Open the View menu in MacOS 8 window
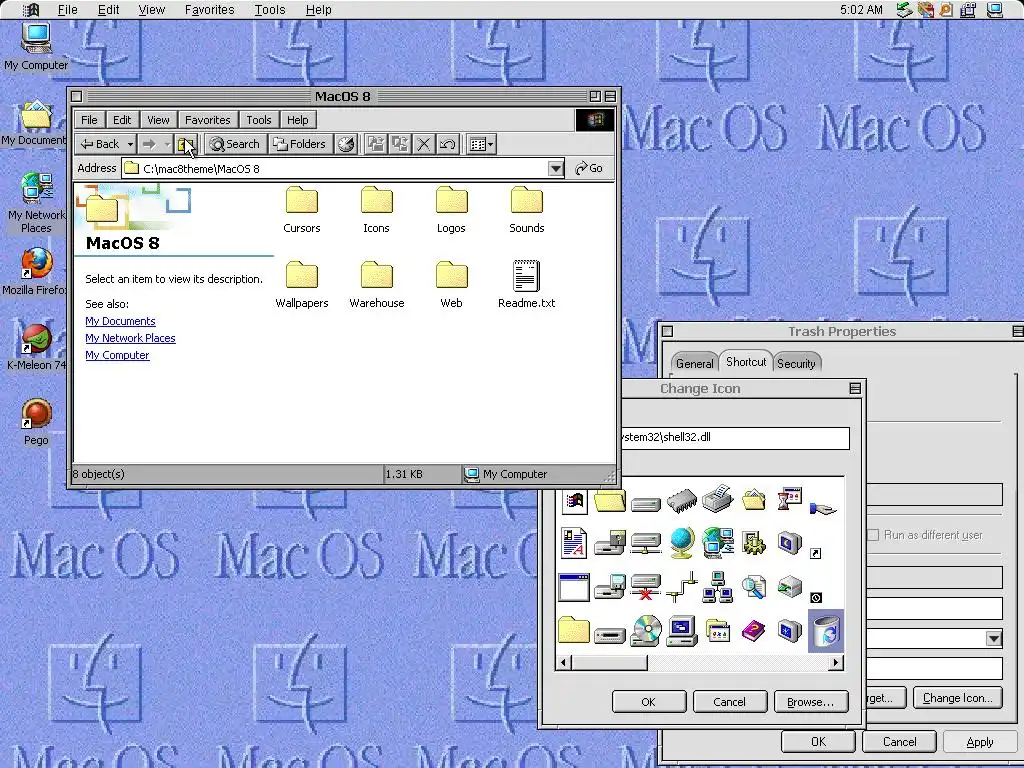 coord(158,120)
